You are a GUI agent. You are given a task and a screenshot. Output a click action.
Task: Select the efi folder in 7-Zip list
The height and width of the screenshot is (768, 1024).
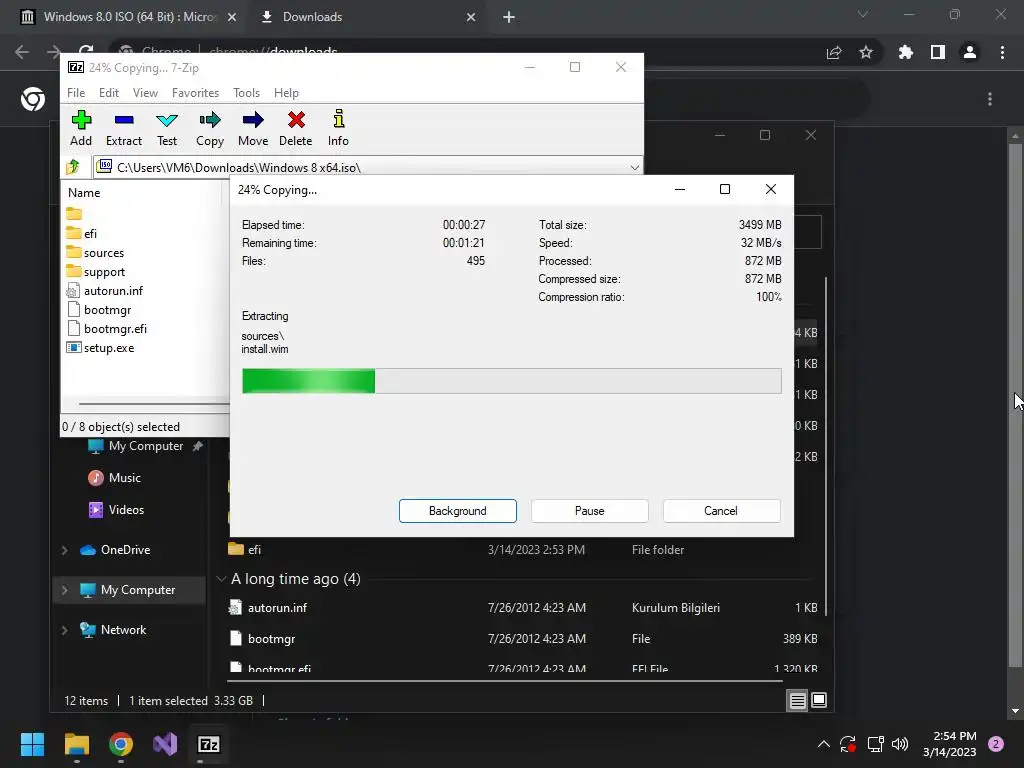(82, 233)
